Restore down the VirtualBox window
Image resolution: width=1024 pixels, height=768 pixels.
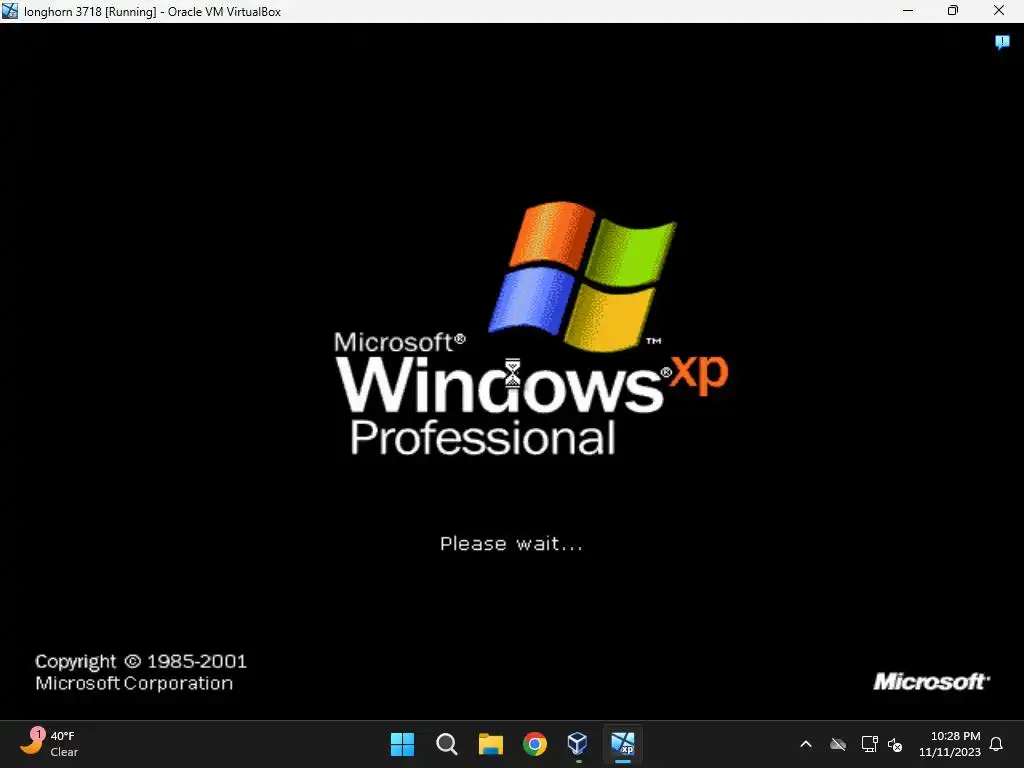pyautogui.click(x=953, y=10)
